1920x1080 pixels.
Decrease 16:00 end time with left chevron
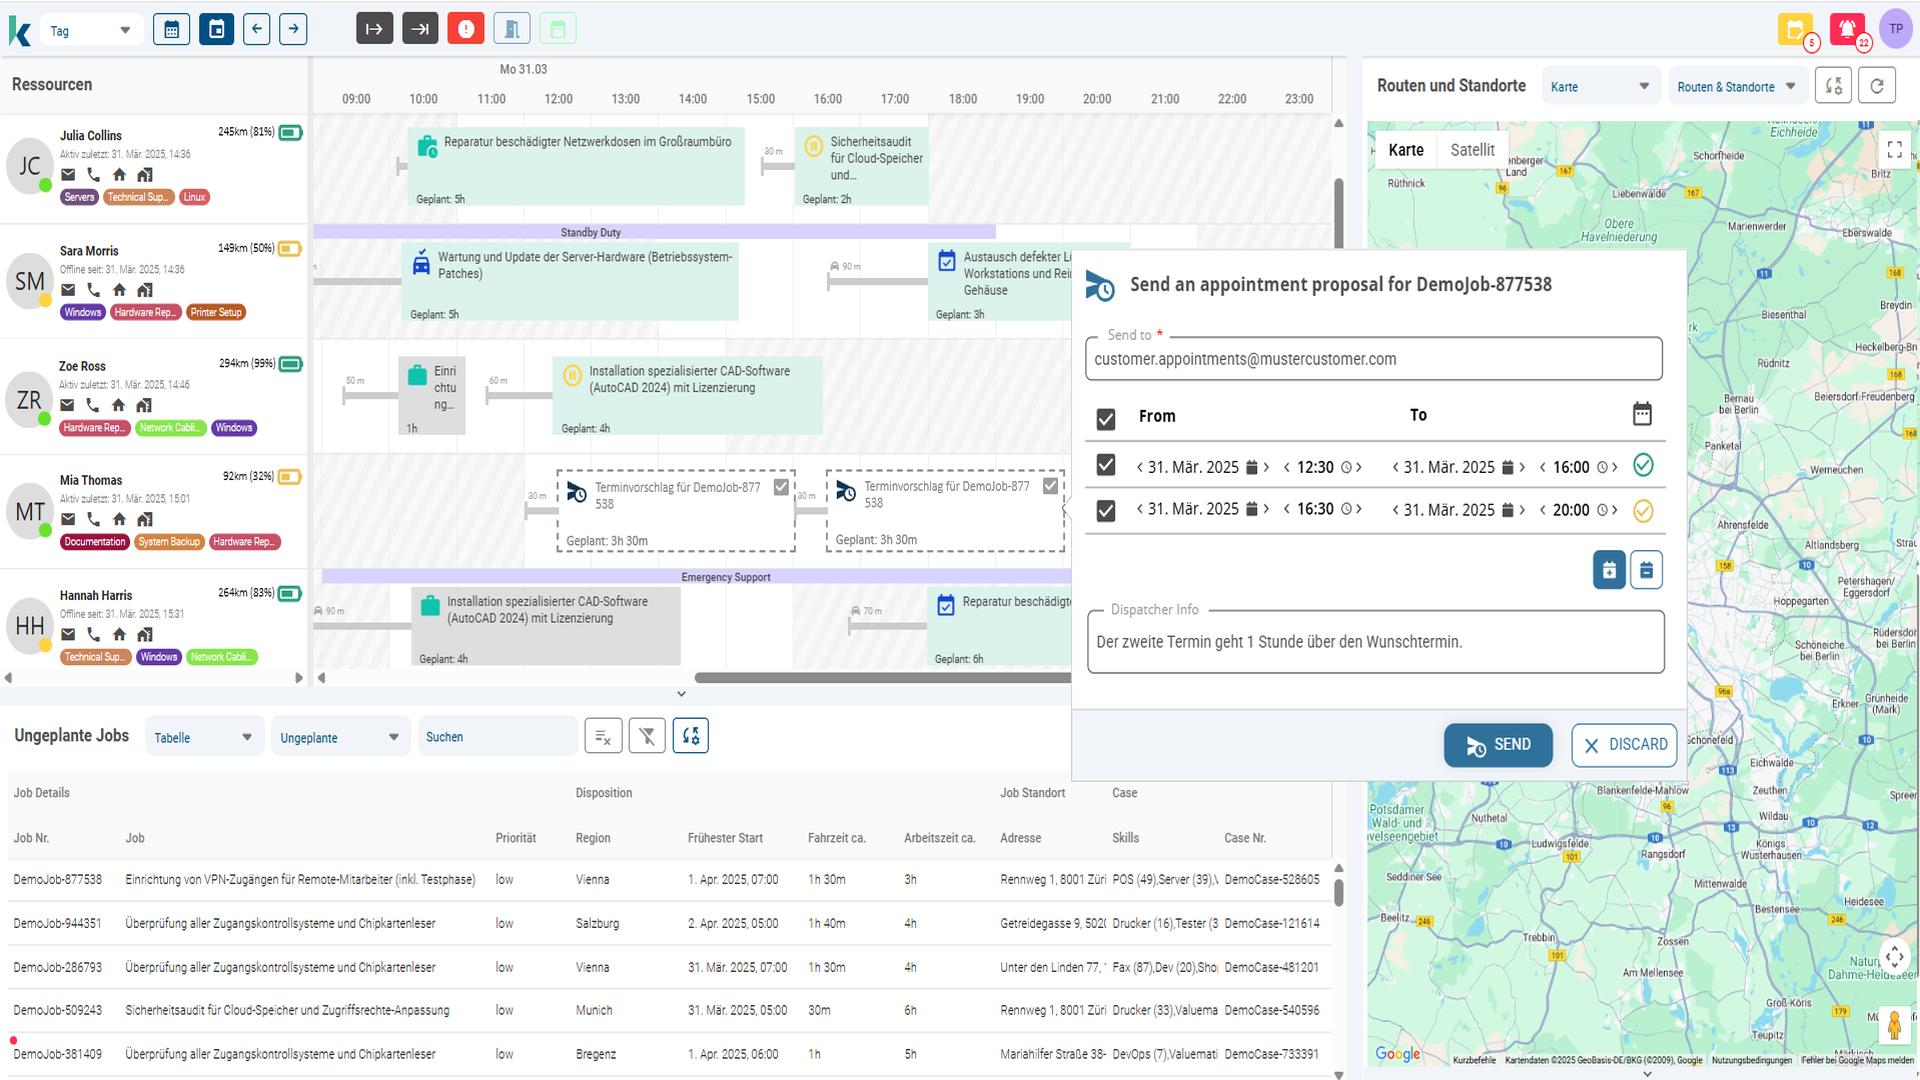pyautogui.click(x=1543, y=467)
